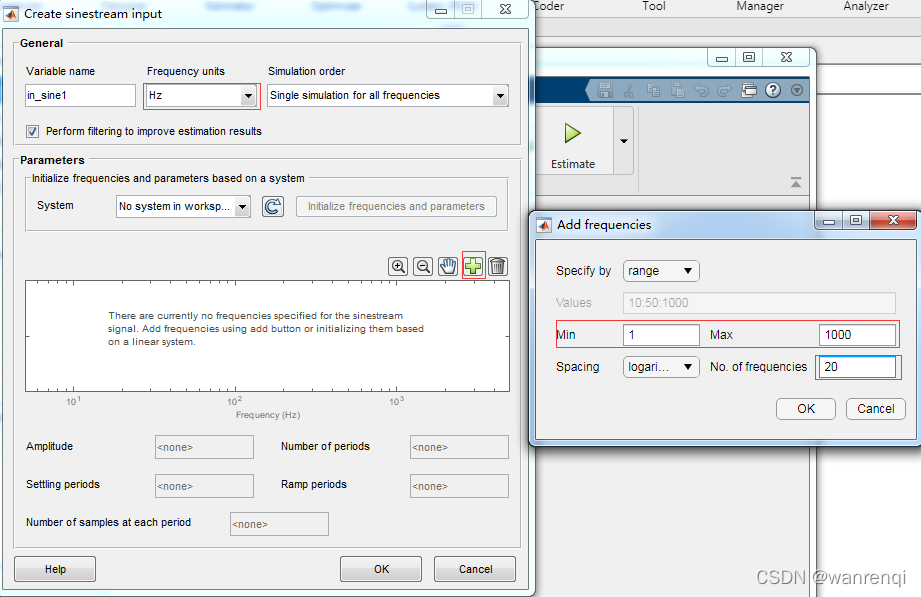Click the copy icon in toolstrip
This screenshot has width=921, height=597.
click(x=653, y=90)
